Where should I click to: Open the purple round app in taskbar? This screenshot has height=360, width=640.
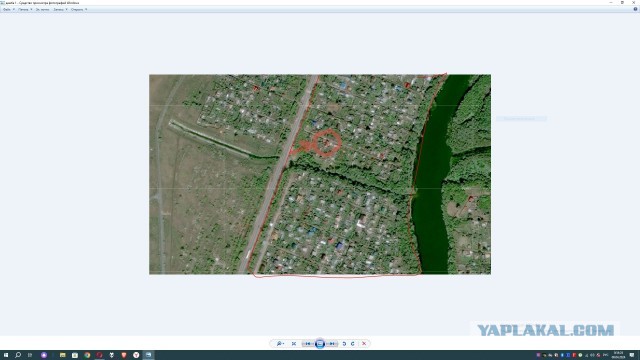click(x=44, y=355)
